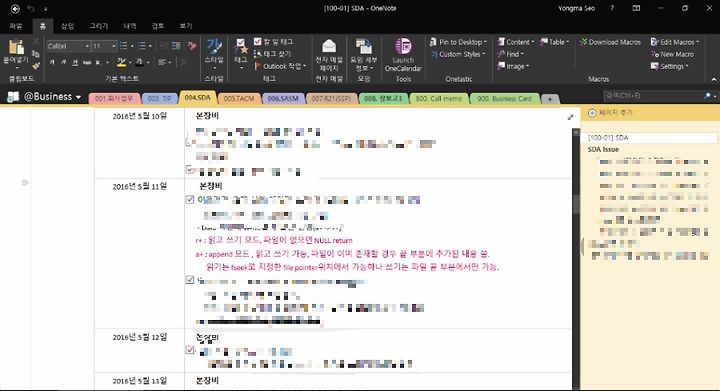The image size is (720, 391).
Task: Click New Macro in Macros group
Action: tap(672, 54)
